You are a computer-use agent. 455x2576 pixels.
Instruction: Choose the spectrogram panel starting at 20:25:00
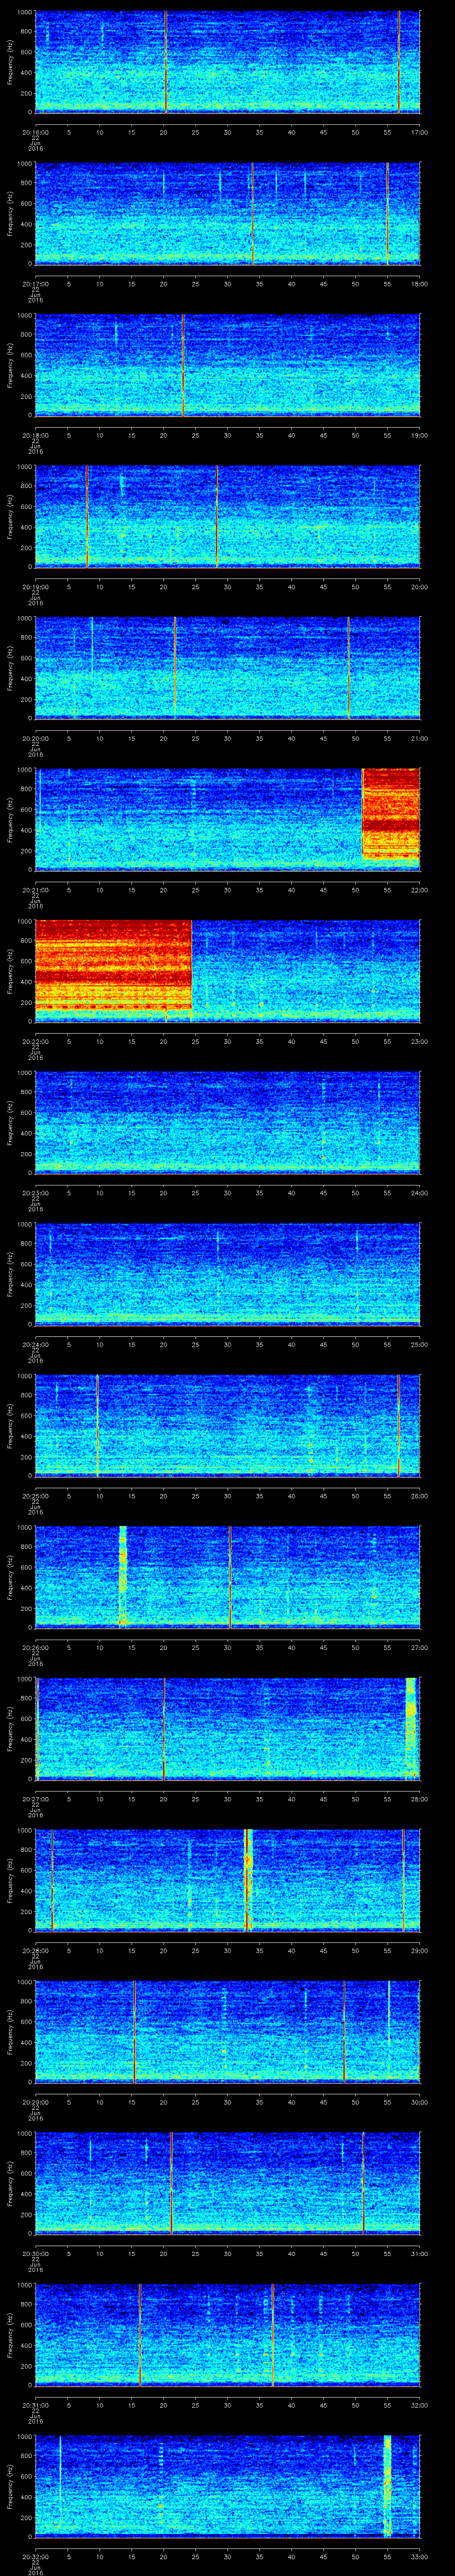[227, 1425]
